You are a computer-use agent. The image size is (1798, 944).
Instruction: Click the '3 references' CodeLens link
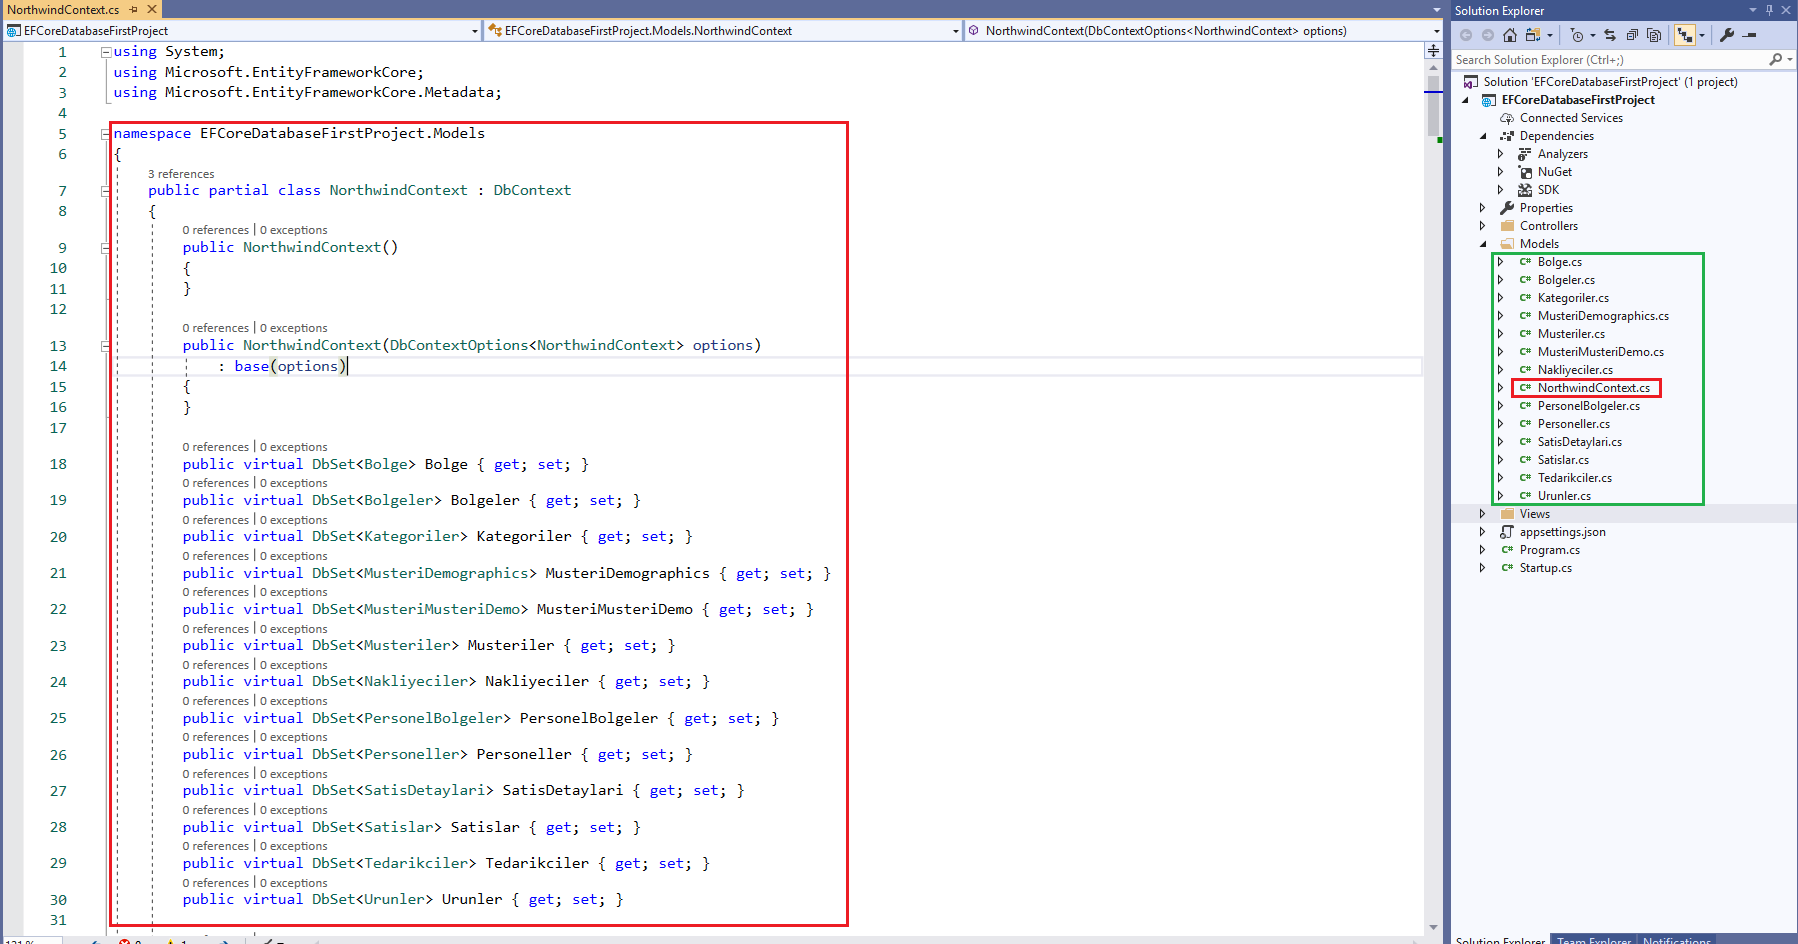pyautogui.click(x=181, y=174)
